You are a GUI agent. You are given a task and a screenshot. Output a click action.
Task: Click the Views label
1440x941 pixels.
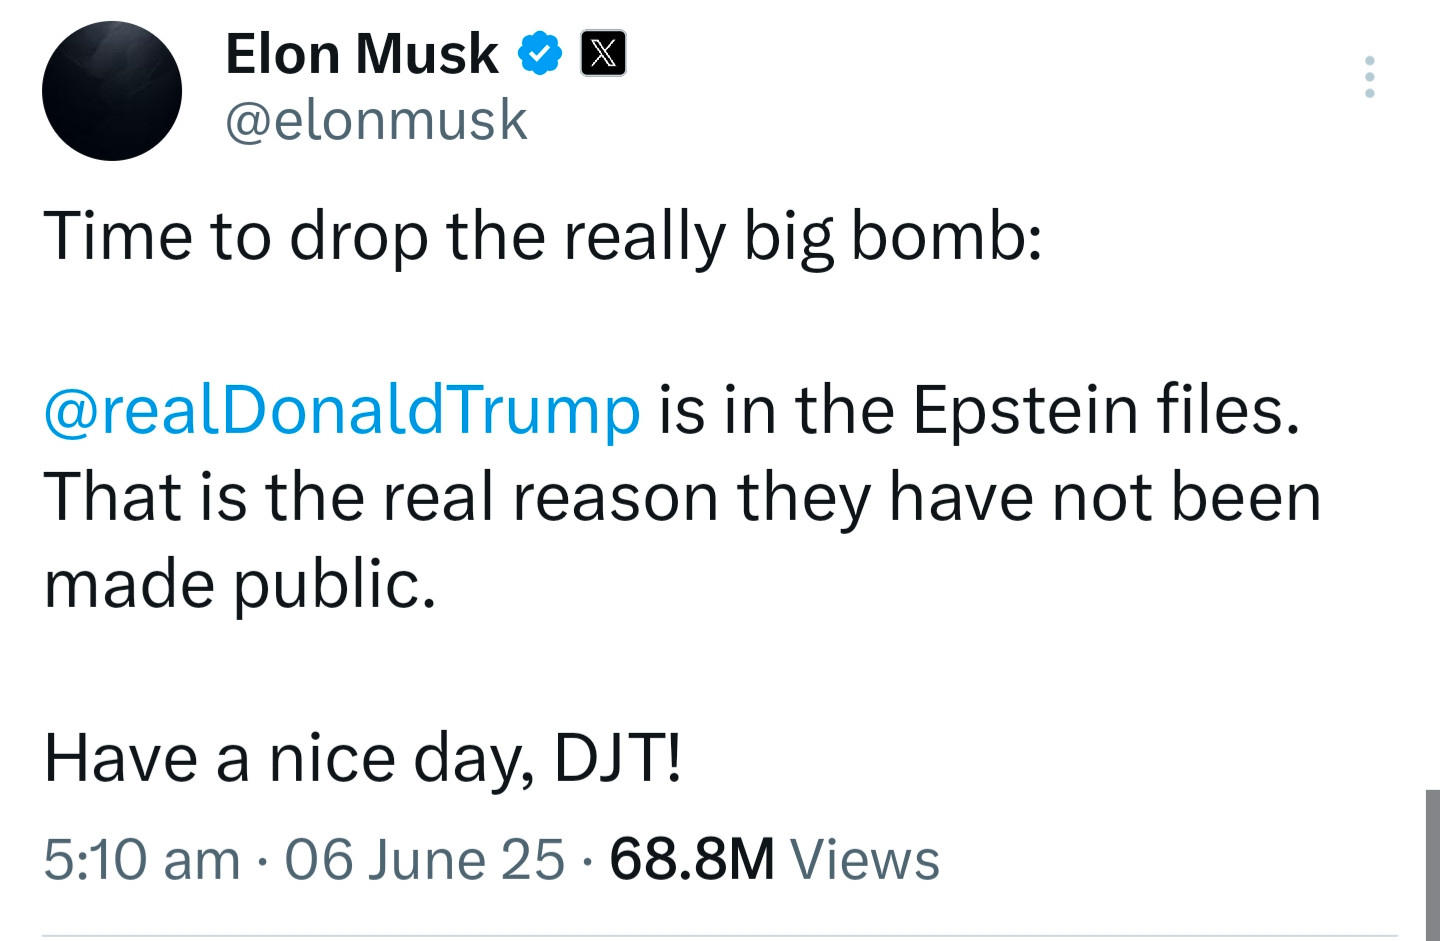point(865,859)
